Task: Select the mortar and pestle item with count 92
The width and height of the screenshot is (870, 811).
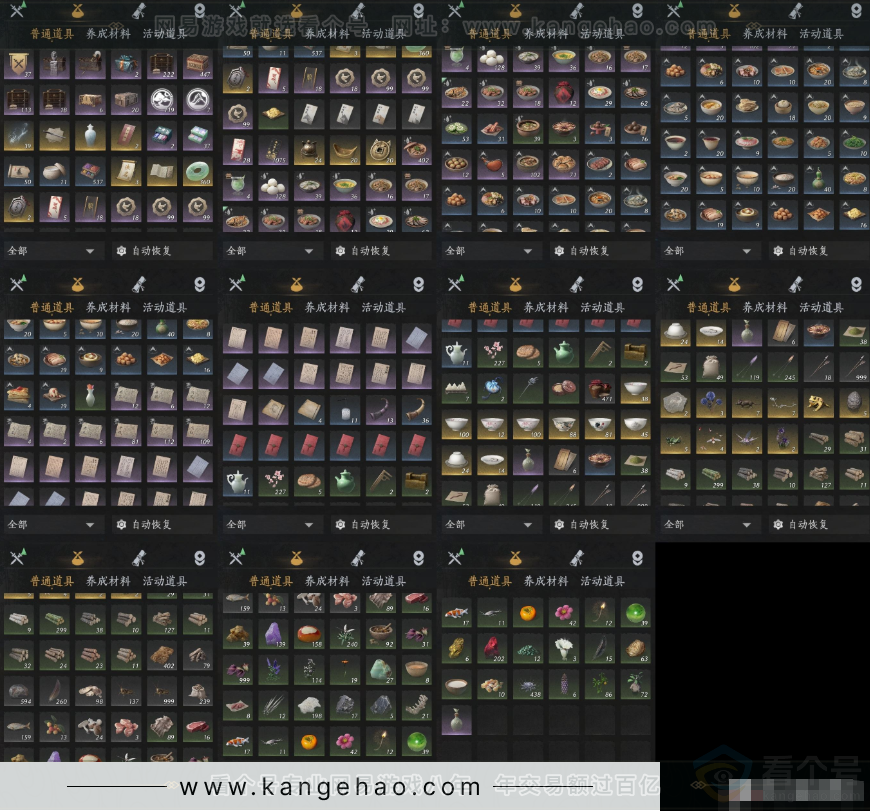Action: (x=381, y=633)
